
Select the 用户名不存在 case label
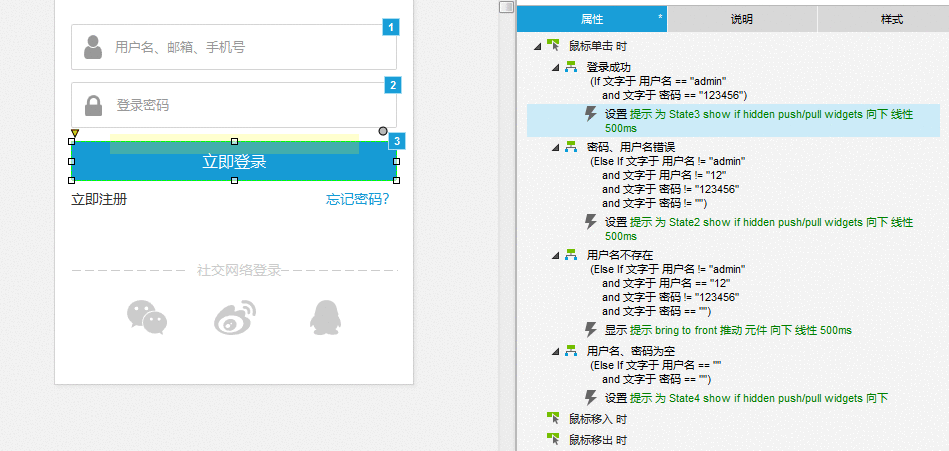pos(620,255)
